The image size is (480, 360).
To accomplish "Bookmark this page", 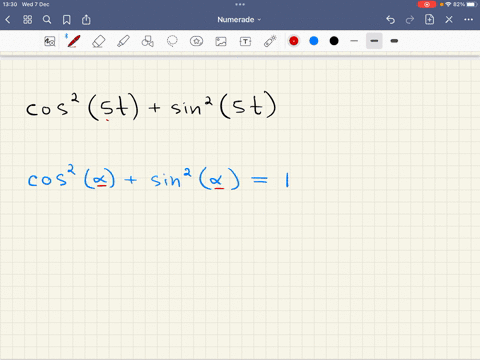I will 67,20.
